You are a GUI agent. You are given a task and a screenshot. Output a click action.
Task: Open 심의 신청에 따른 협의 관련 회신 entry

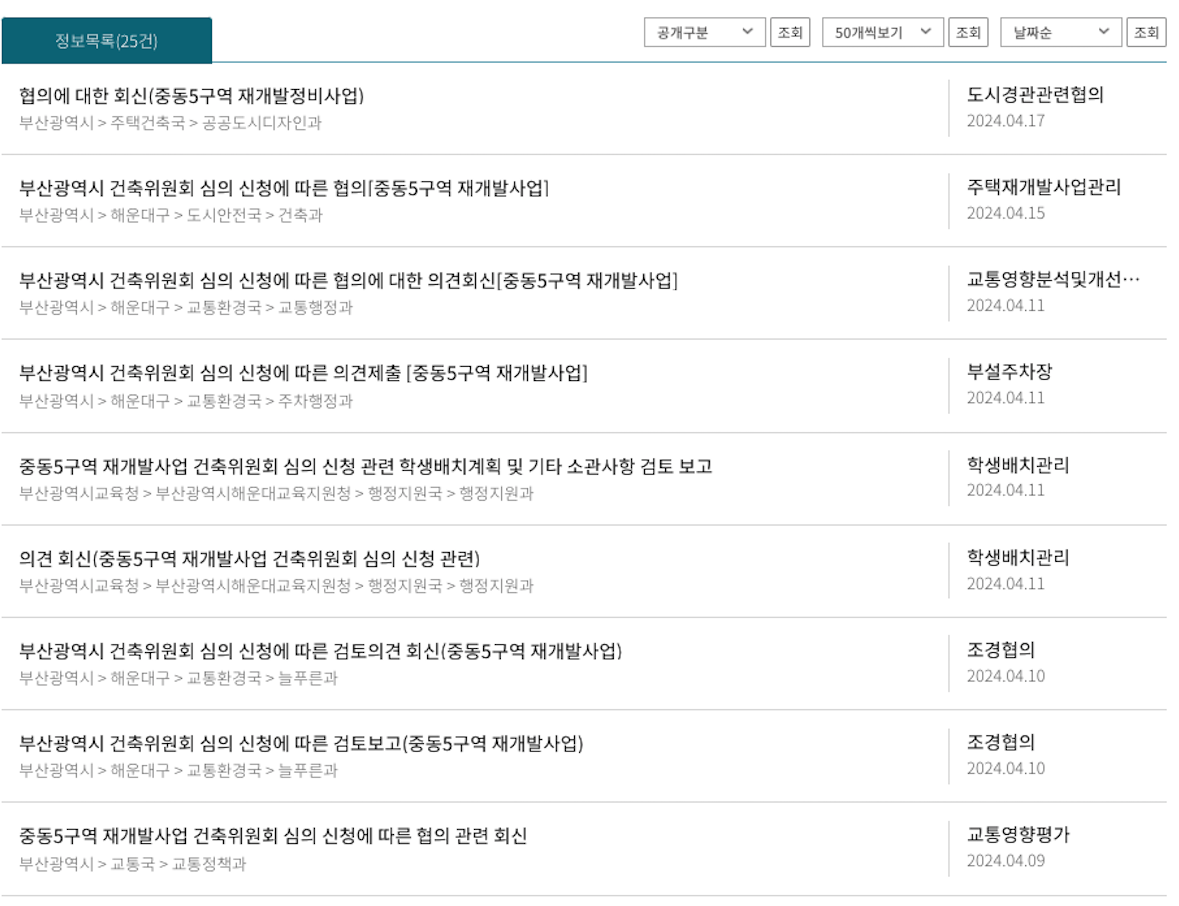[273, 836]
